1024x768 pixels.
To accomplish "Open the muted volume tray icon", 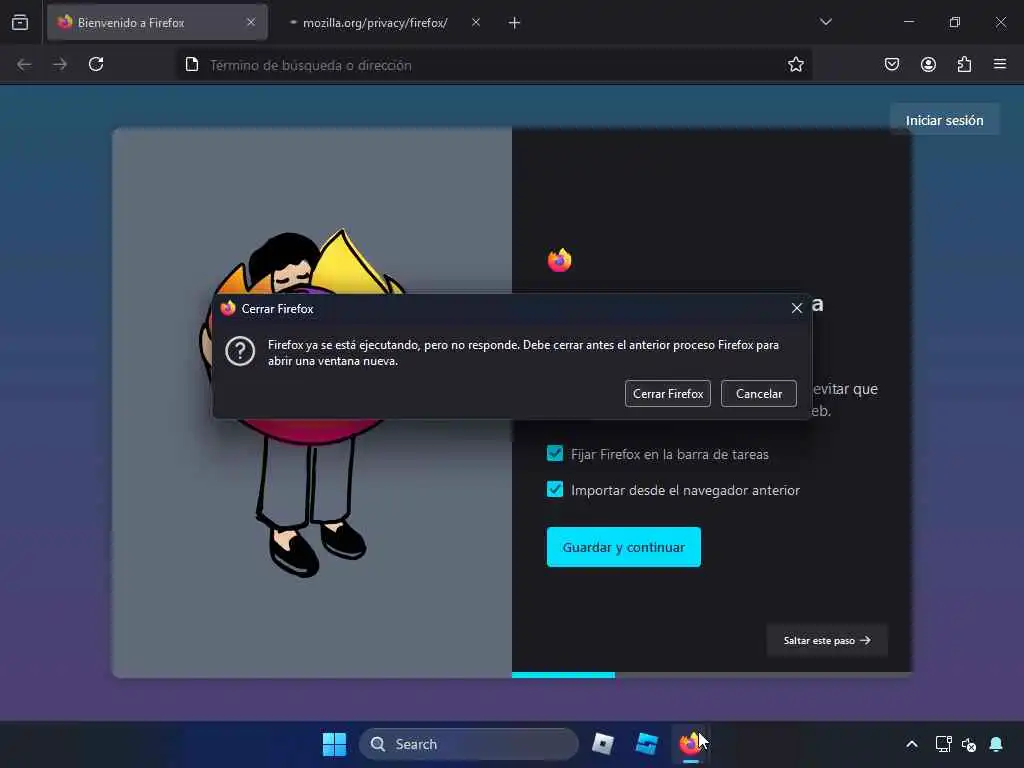I will click(968, 744).
